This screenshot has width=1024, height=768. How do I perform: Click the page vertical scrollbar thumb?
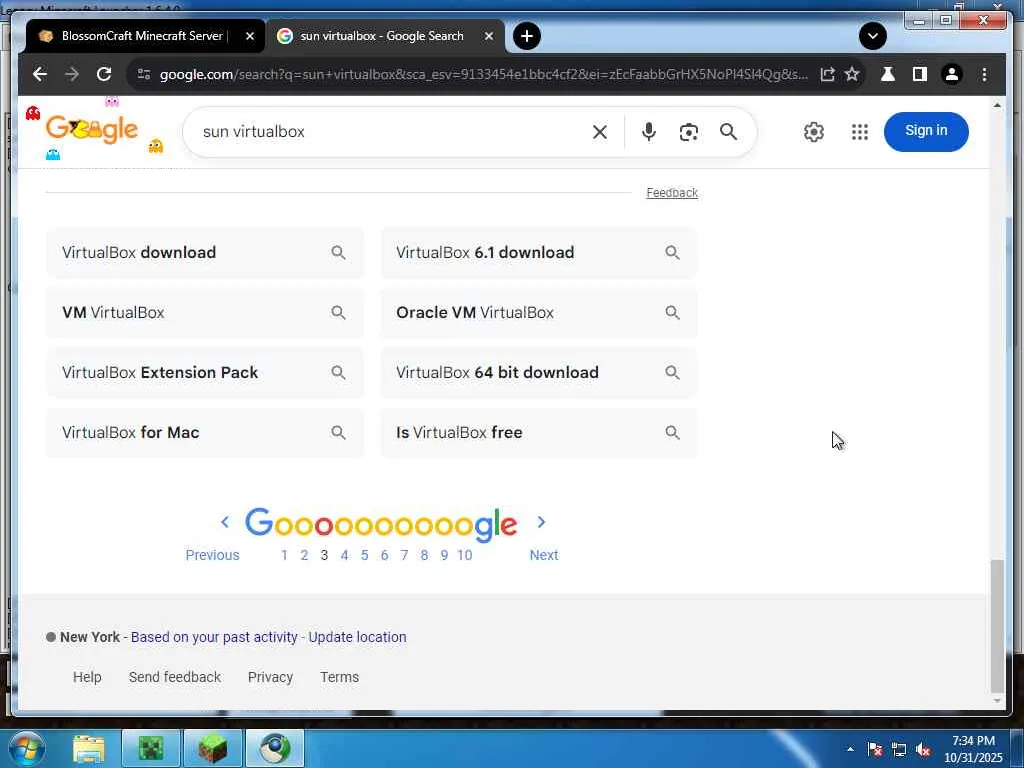click(x=997, y=625)
